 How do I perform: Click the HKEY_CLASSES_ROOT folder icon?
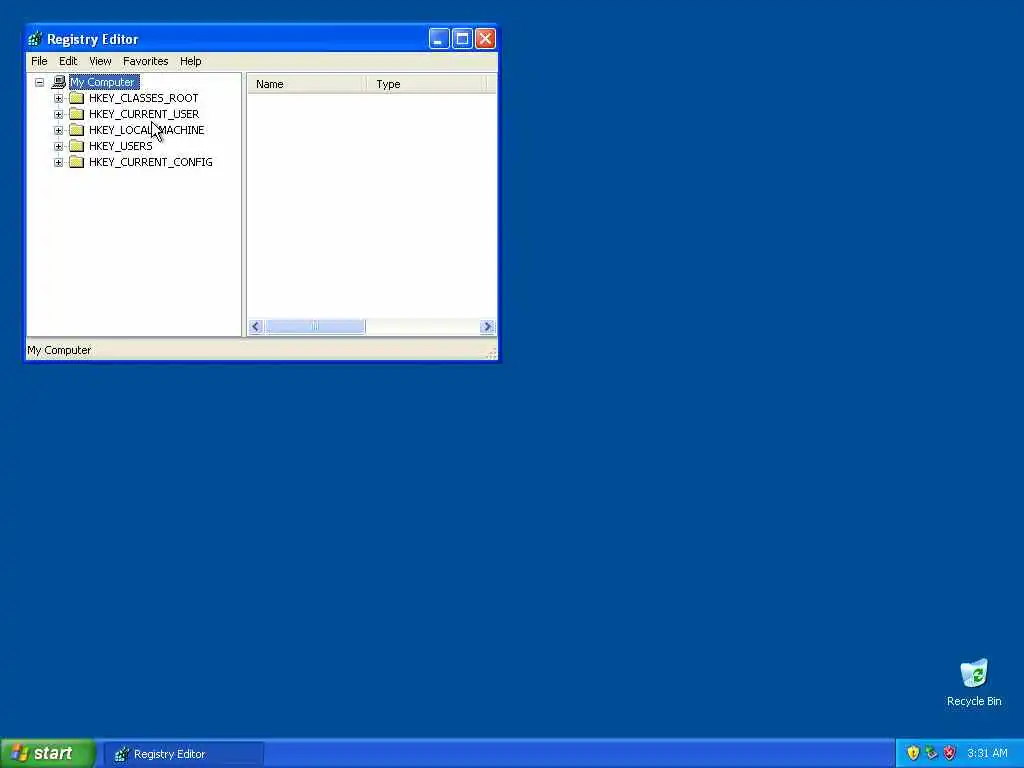[76, 98]
